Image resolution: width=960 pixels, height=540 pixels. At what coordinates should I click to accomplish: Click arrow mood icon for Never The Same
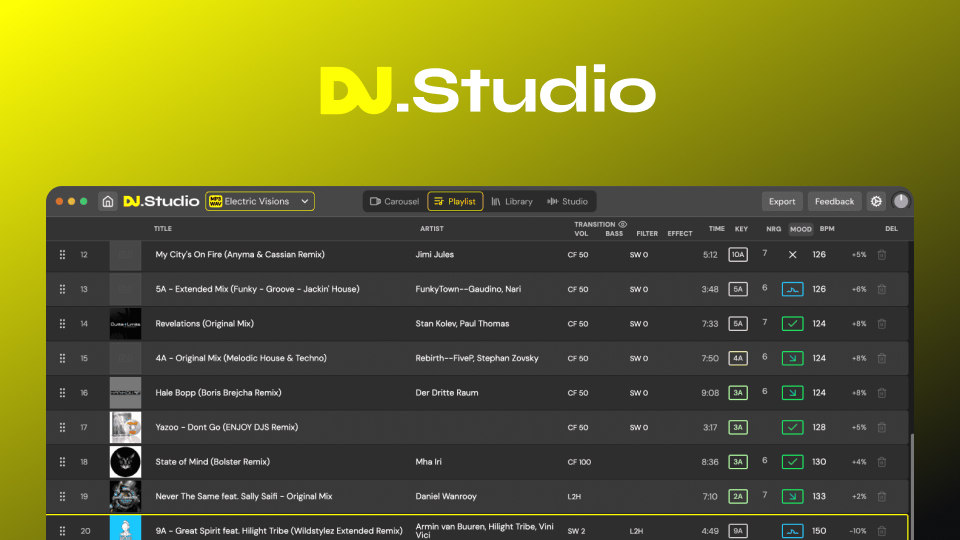tap(792, 497)
